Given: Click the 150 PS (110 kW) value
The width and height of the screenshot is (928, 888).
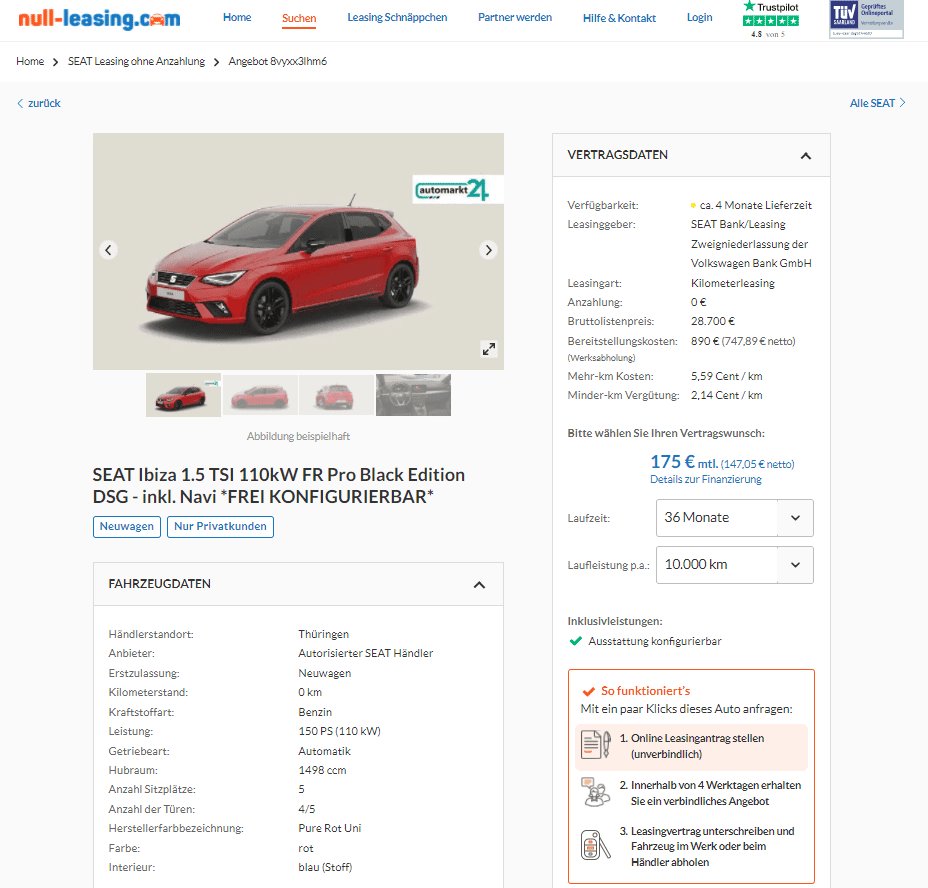Looking at the screenshot, I should click(x=339, y=731).
